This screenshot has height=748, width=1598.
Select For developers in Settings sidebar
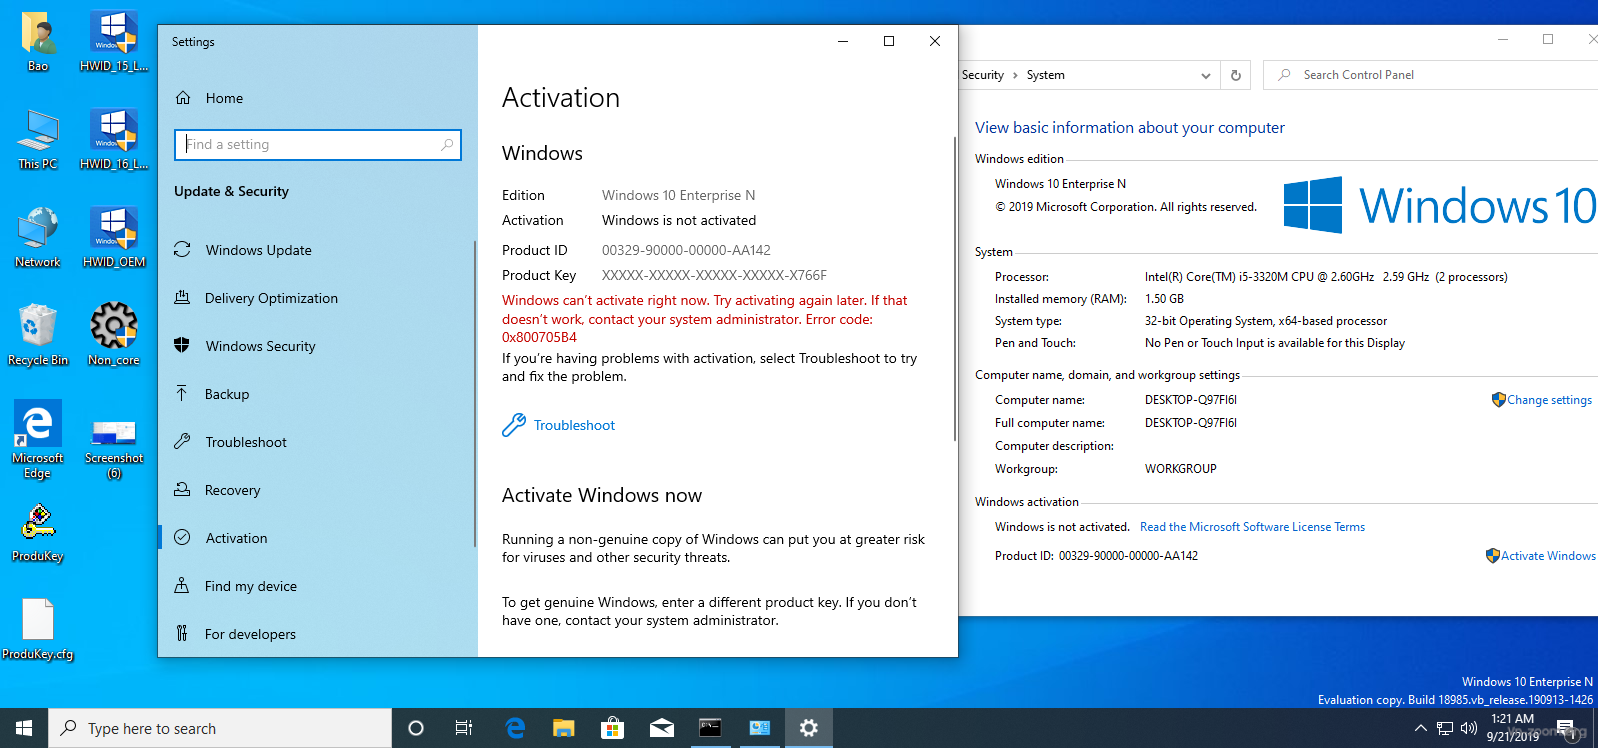316,634
